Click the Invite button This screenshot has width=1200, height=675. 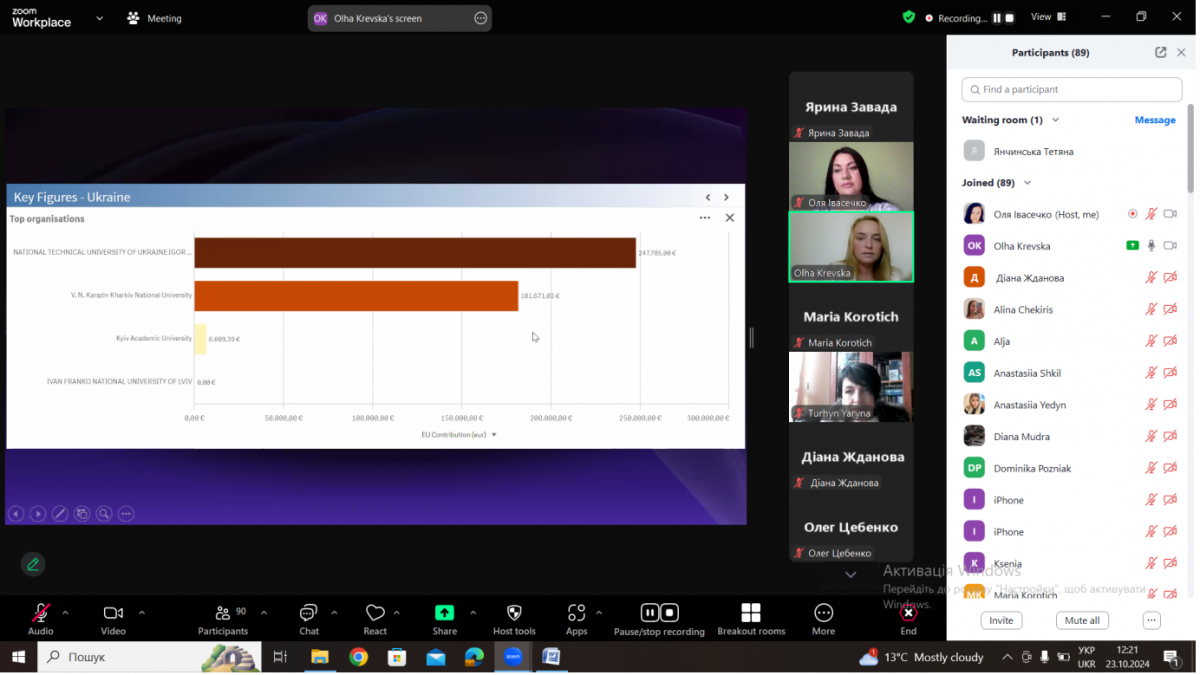[1001, 620]
